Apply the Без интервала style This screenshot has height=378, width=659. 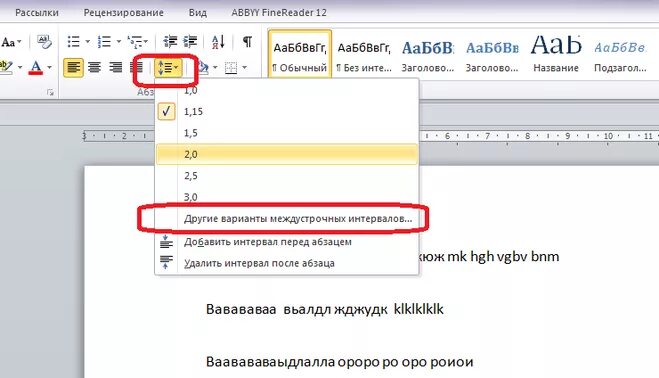(364, 54)
